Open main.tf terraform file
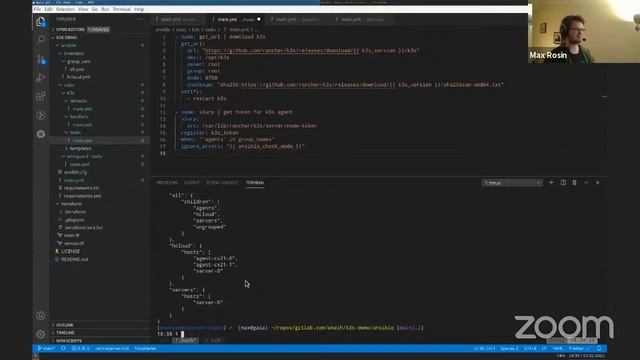 (71, 235)
